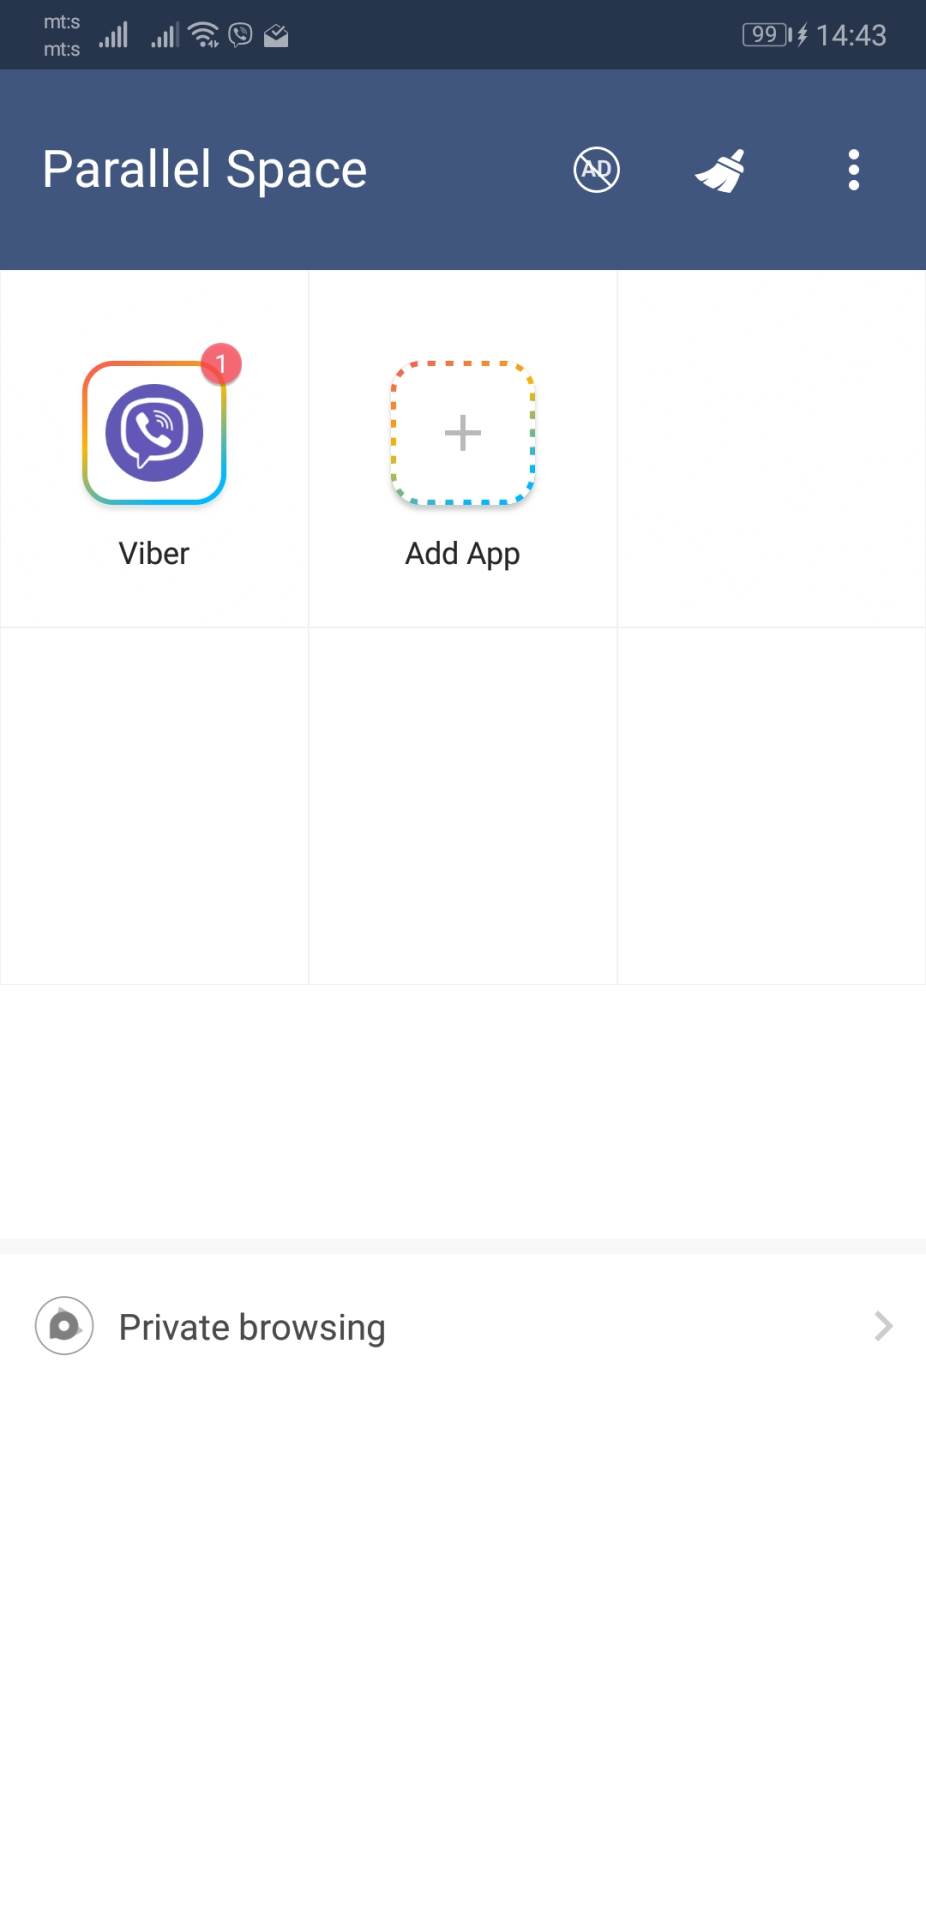This screenshot has width=926, height=1920.
Task: Expand Private browsing via right chevron
Action: point(881,1326)
